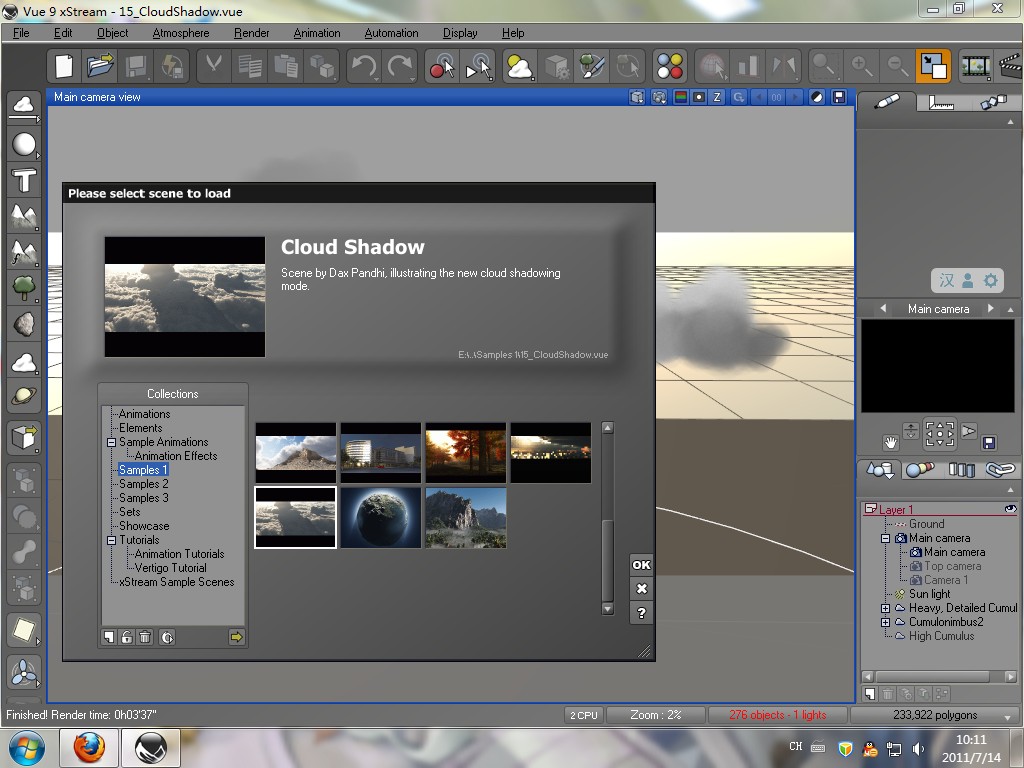Click the Open file folder icon in the toolbar

(99, 67)
